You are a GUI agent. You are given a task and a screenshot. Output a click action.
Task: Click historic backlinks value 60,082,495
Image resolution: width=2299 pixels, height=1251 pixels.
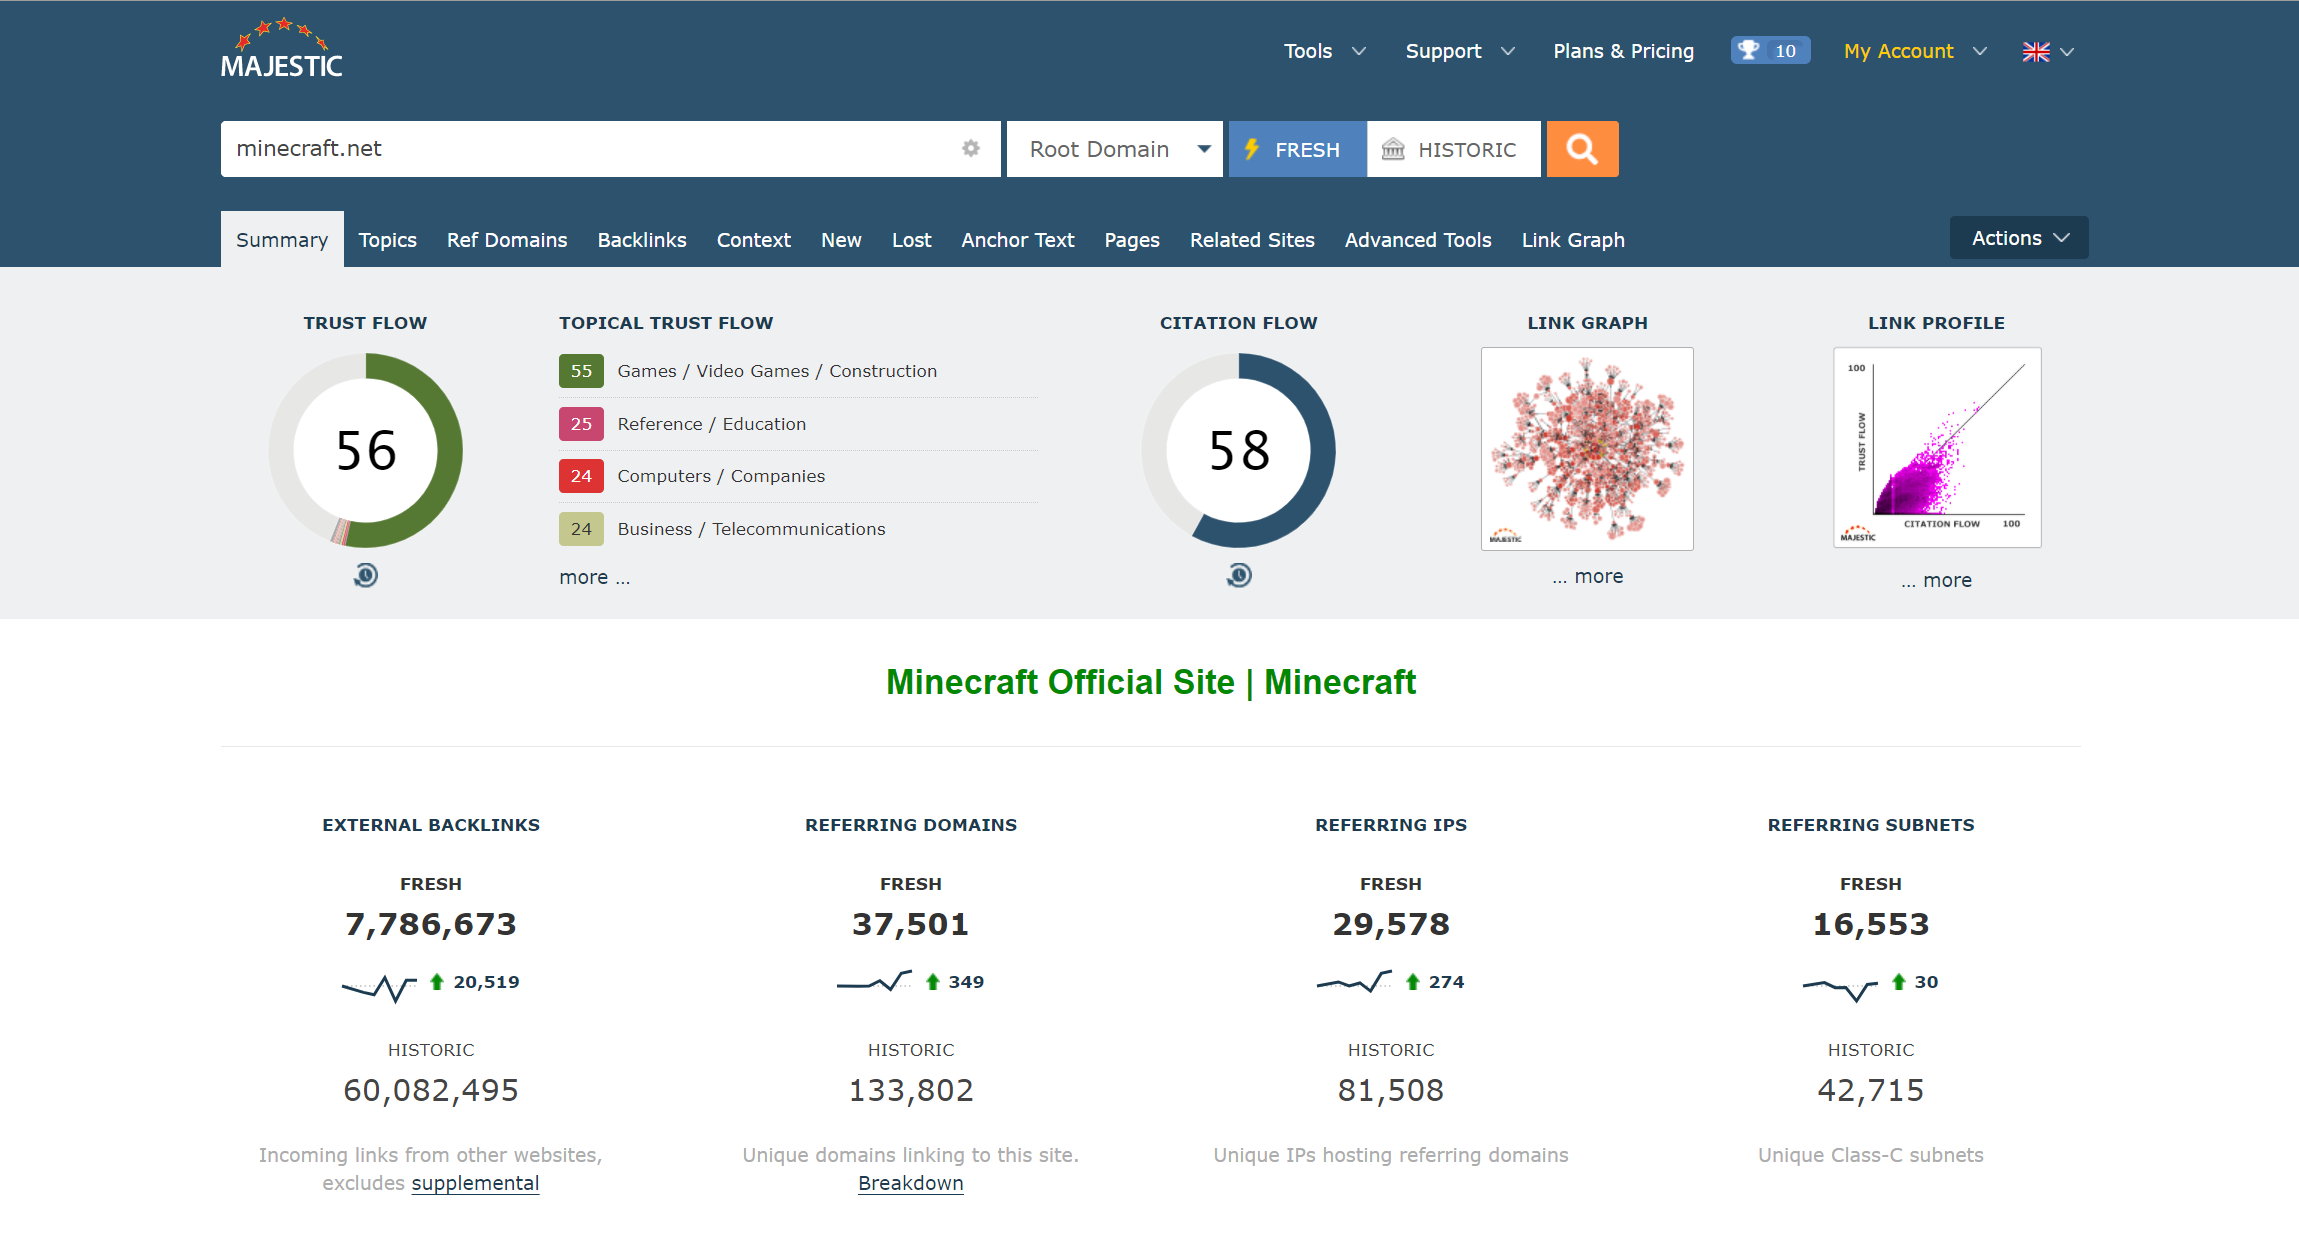[x=431, y=1090]
